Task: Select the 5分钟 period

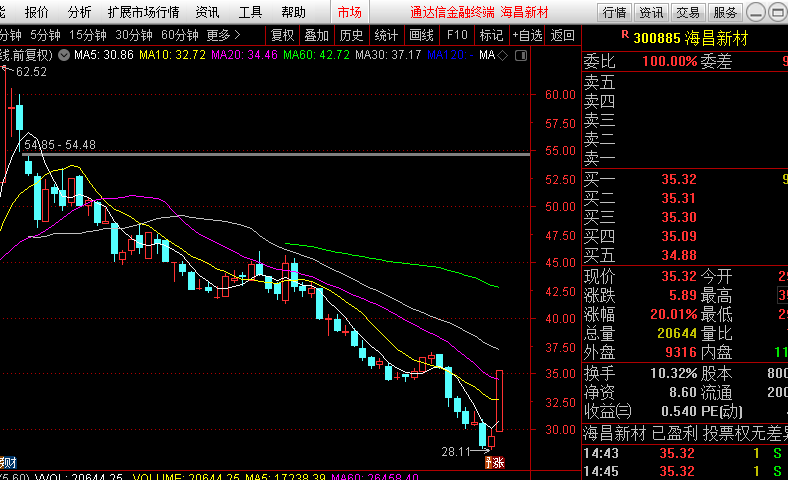Action: [45, 35]
